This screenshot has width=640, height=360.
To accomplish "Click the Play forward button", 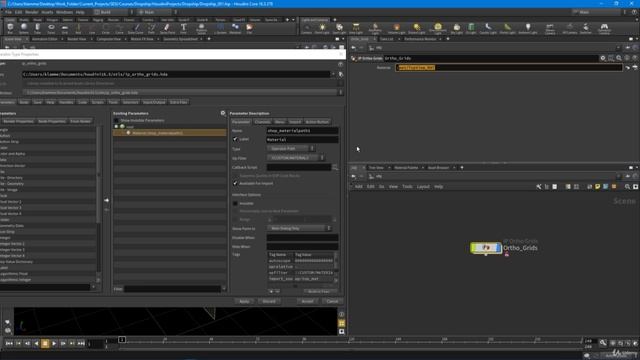I will pos(54,344).
